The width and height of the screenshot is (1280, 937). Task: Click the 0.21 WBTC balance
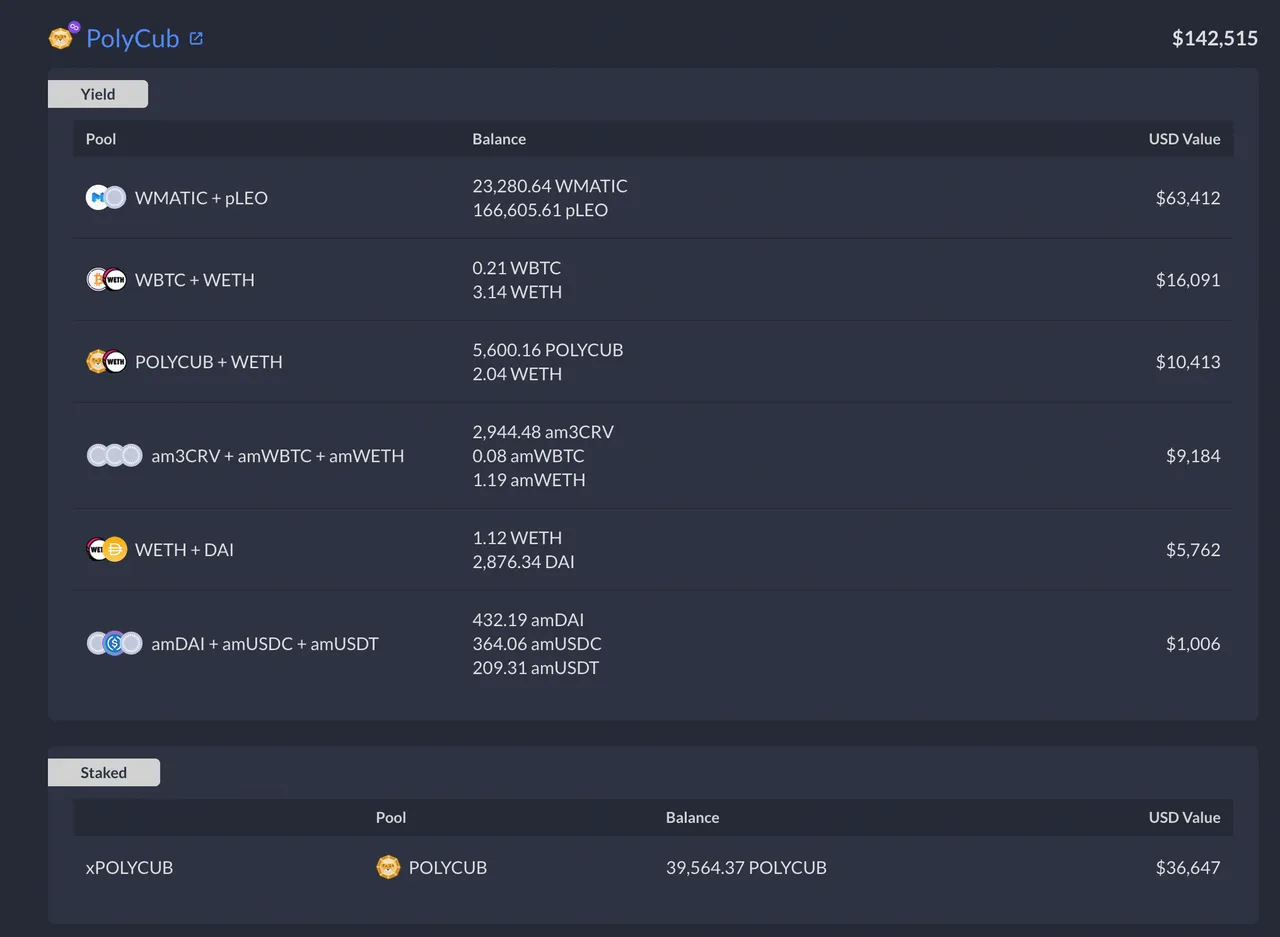pos(517,268)
